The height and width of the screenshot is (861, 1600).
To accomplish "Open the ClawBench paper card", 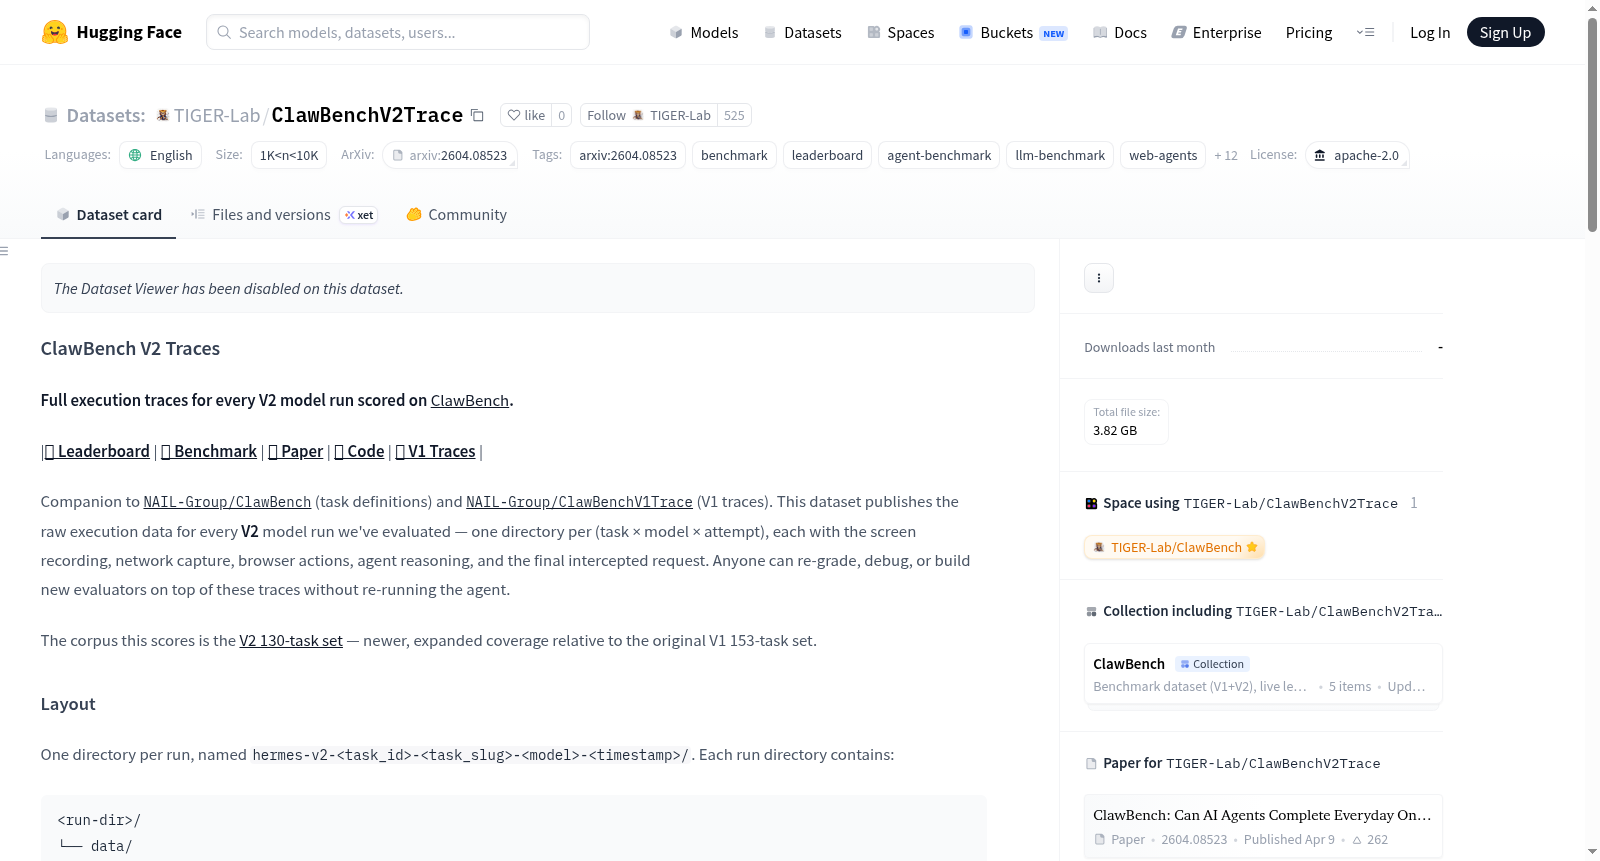I will click(1263, 826).
